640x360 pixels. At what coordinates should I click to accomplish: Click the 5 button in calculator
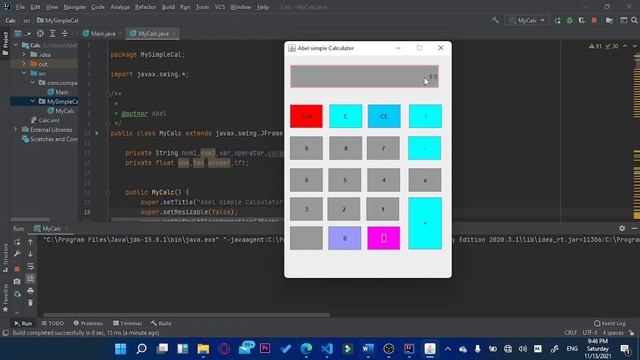345,180
